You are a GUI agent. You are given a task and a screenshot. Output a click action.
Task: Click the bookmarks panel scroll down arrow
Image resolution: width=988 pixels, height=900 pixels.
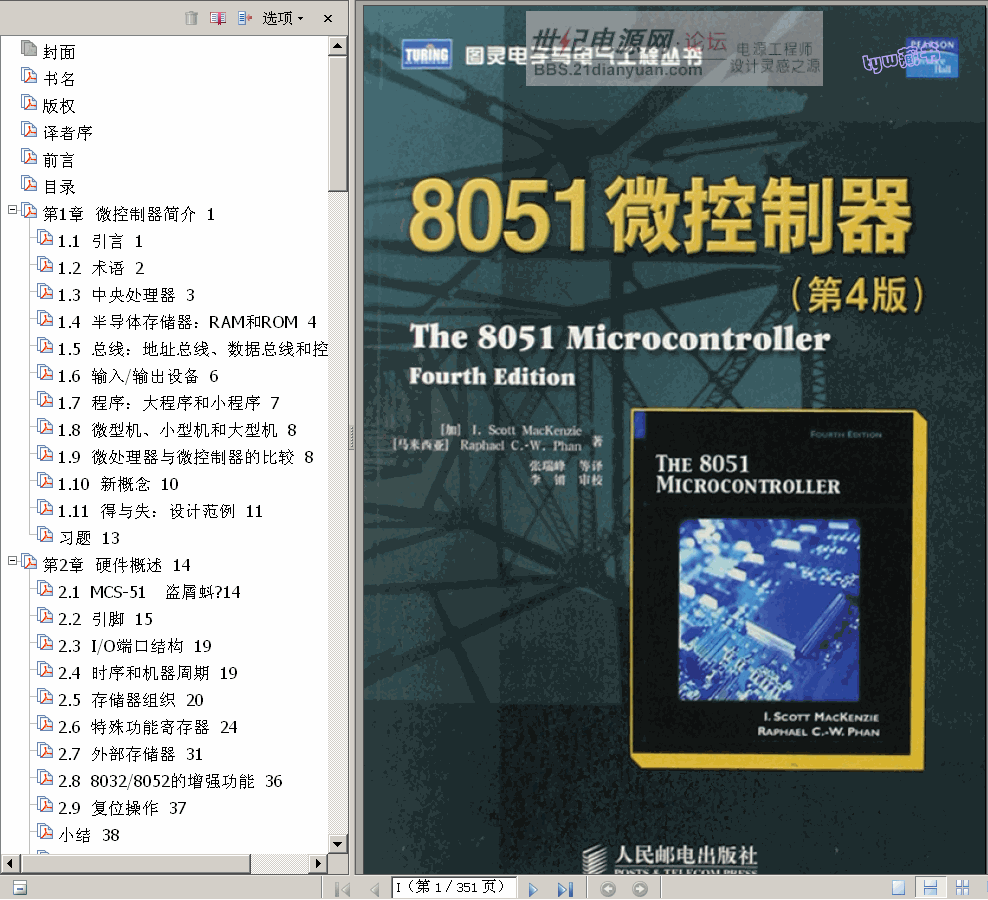(x=338, y=843)
